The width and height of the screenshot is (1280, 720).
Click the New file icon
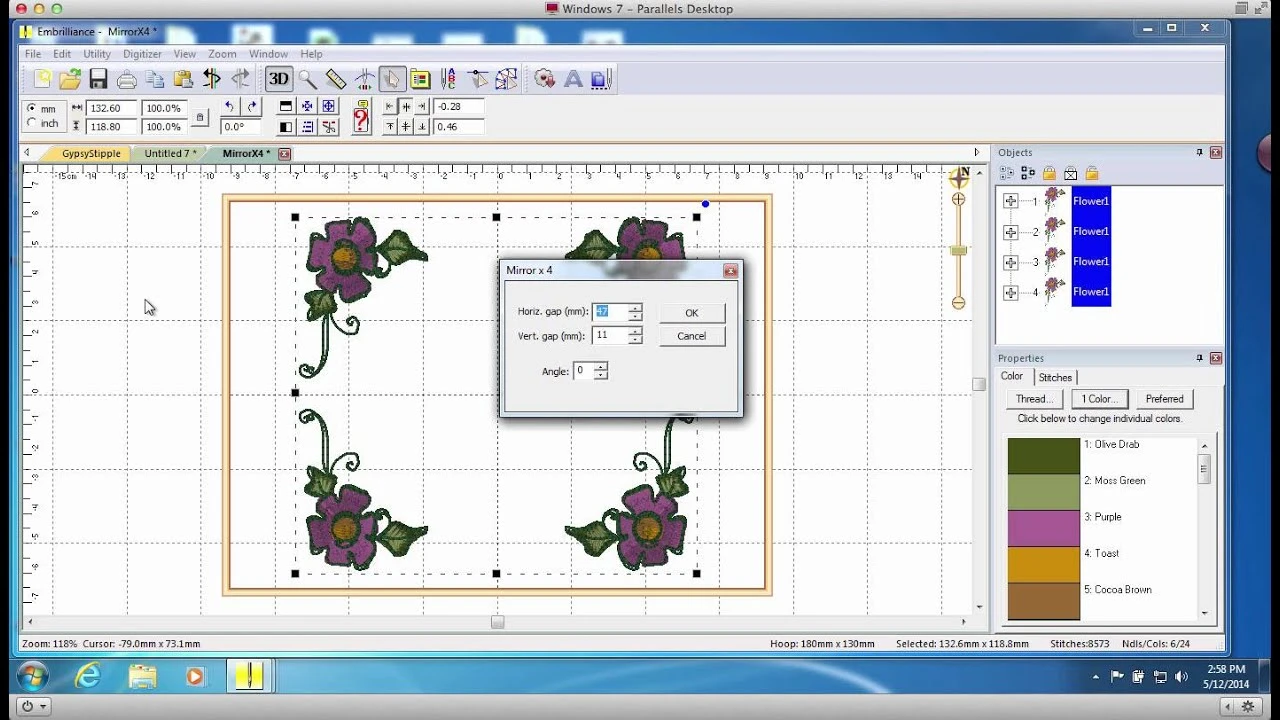[x=42, y=79]
